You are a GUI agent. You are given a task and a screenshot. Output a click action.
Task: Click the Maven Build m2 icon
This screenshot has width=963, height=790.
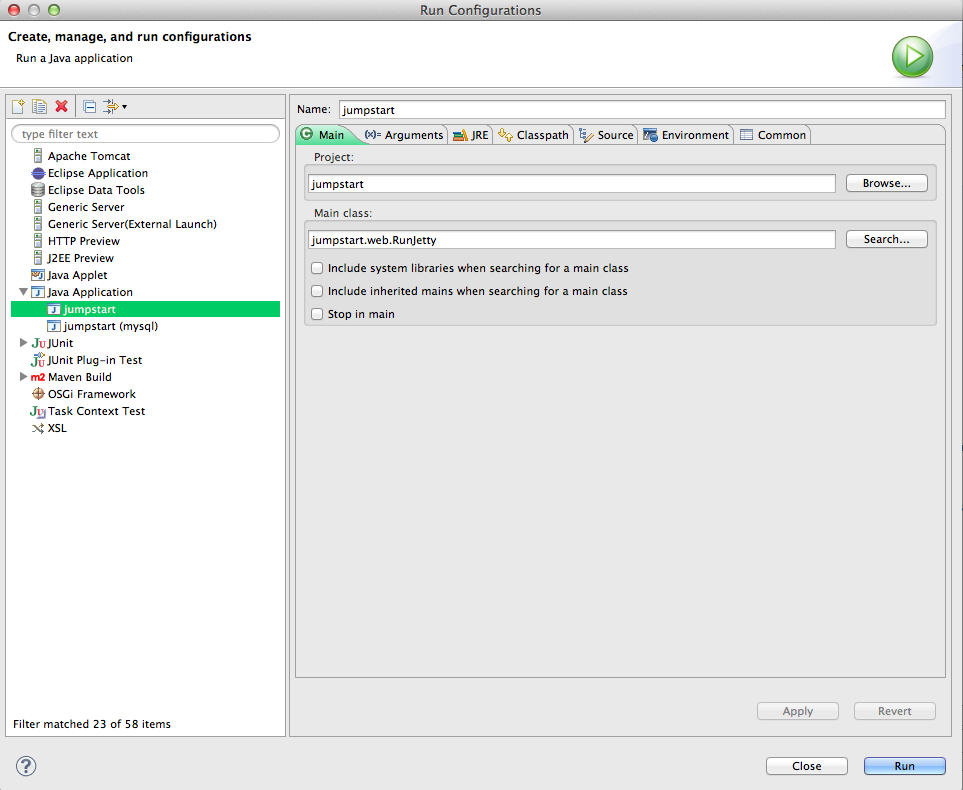pyautogui.click(x=38, y=377)
